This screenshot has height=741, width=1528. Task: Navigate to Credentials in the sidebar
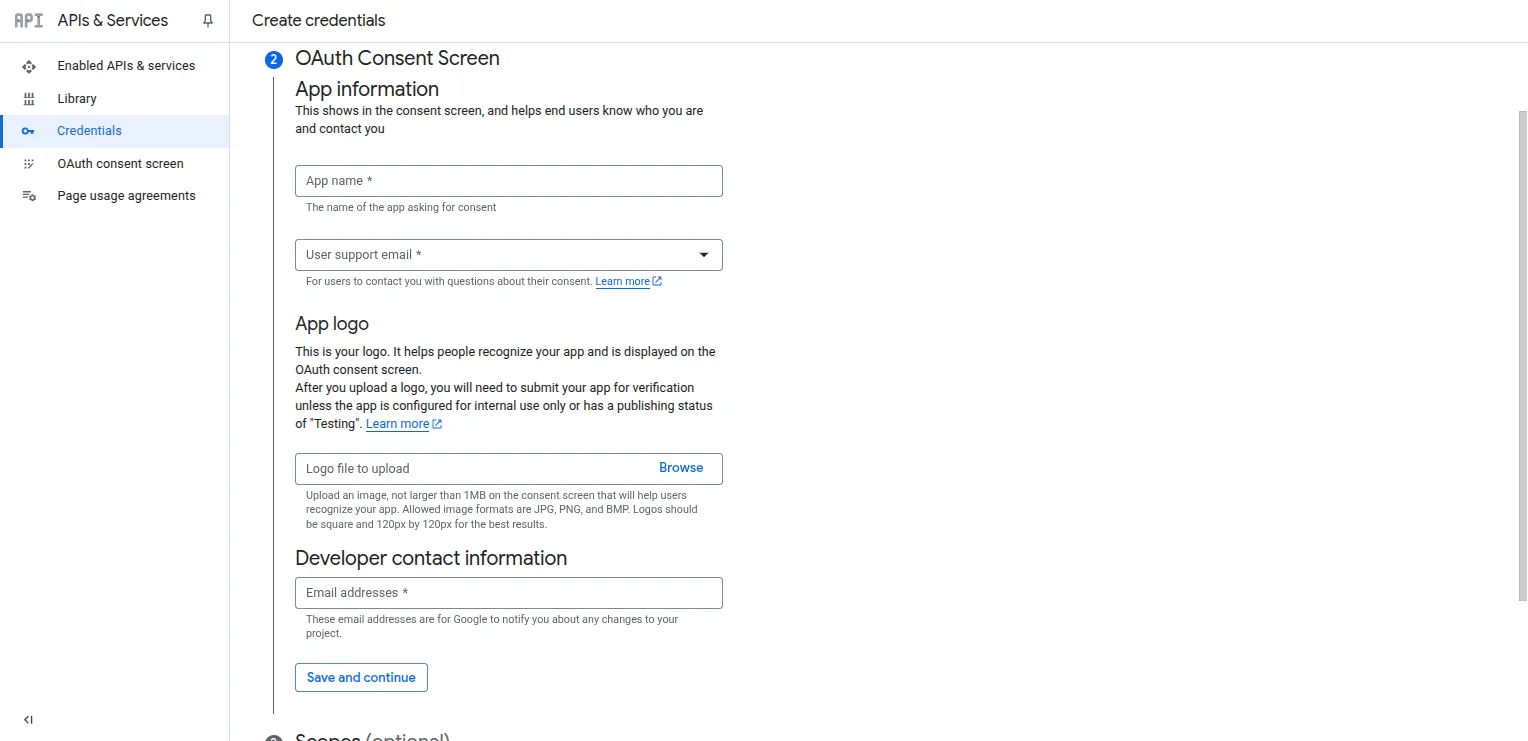[89, 131]
